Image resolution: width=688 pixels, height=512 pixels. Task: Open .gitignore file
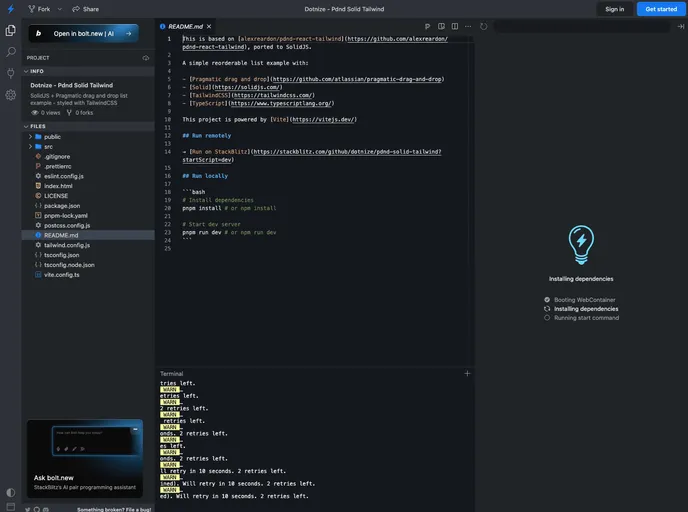point(88,157)
